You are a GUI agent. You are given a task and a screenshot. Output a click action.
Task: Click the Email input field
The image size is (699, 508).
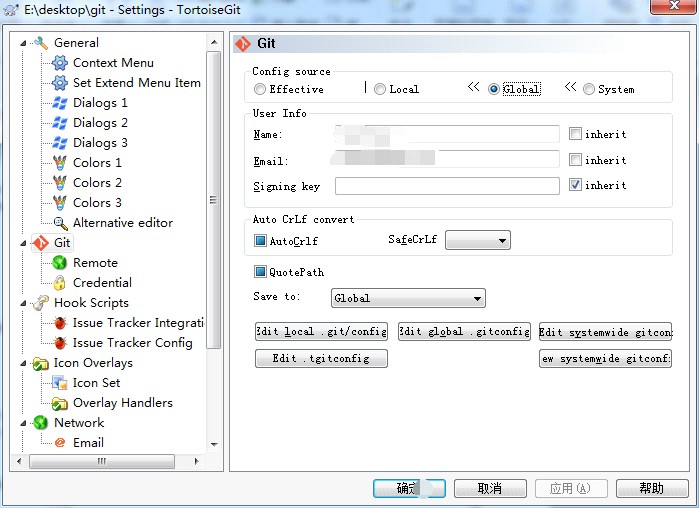coord(447,159)
